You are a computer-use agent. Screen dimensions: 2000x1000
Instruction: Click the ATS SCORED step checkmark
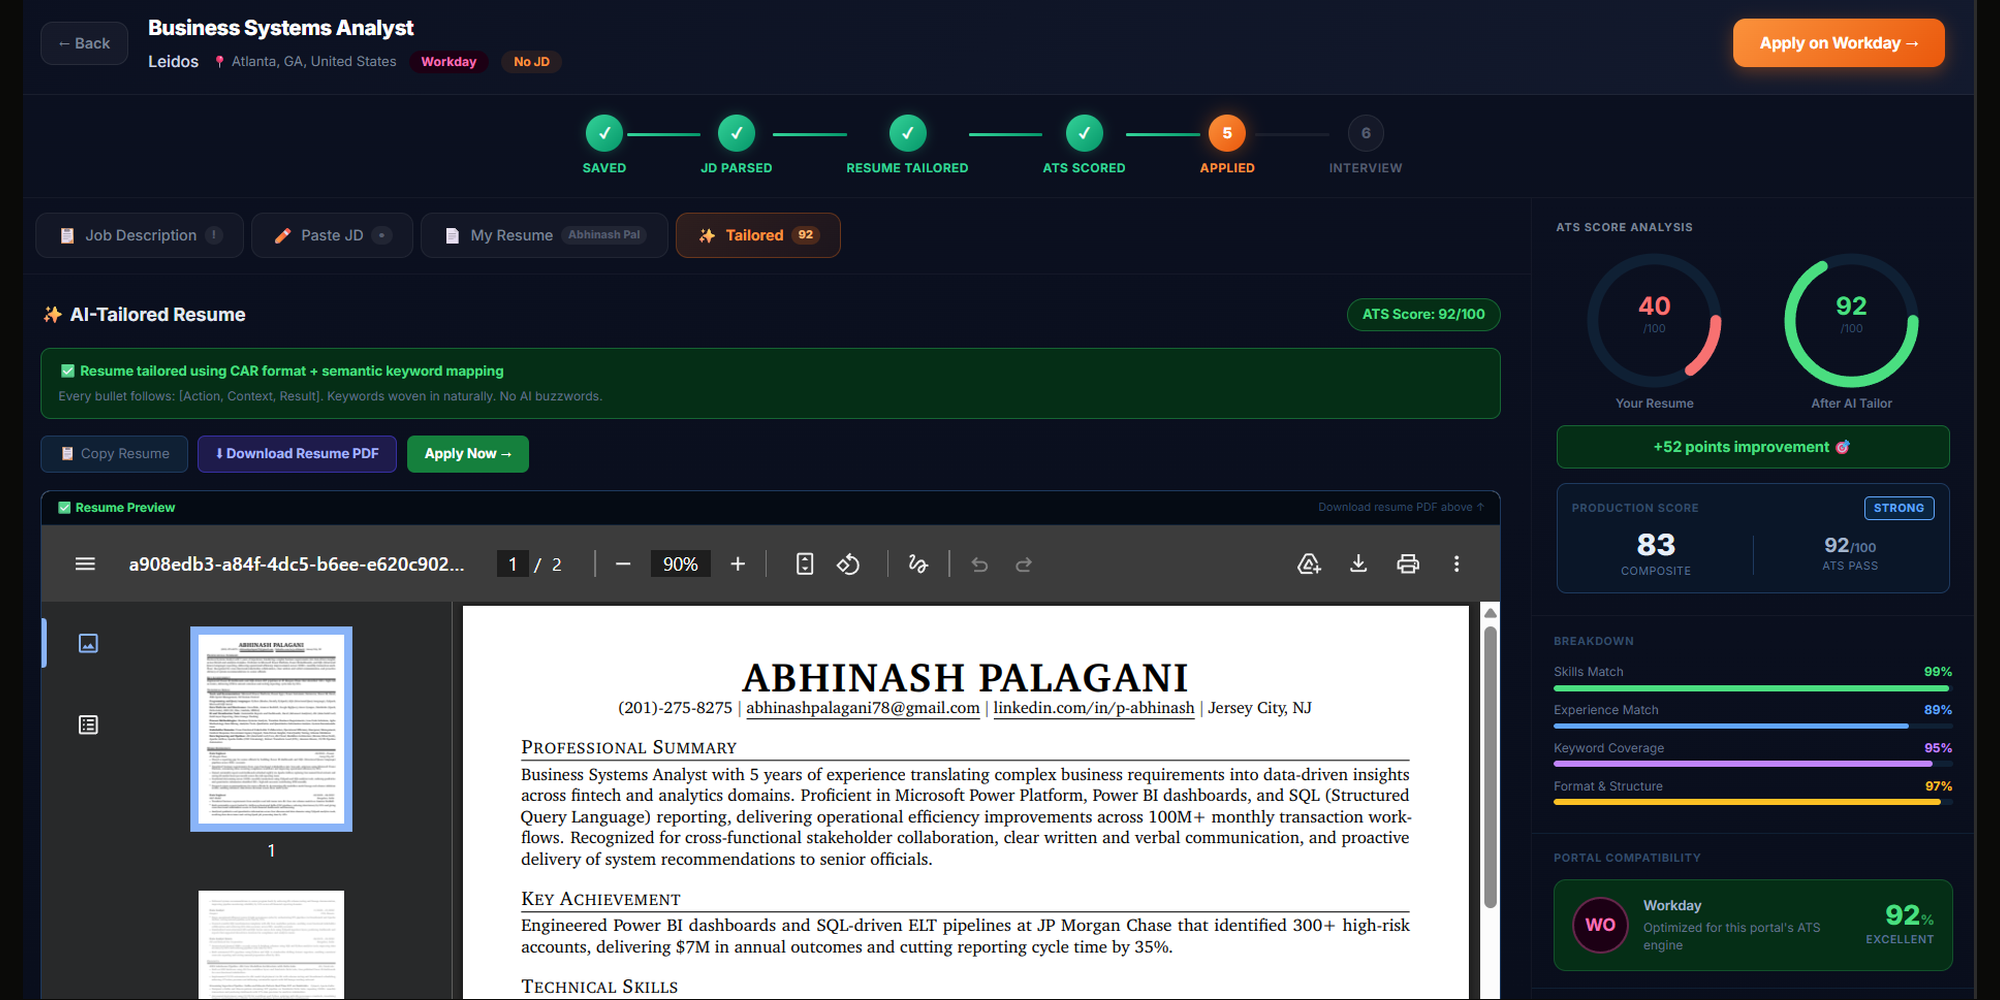(x=1084, y=133)
